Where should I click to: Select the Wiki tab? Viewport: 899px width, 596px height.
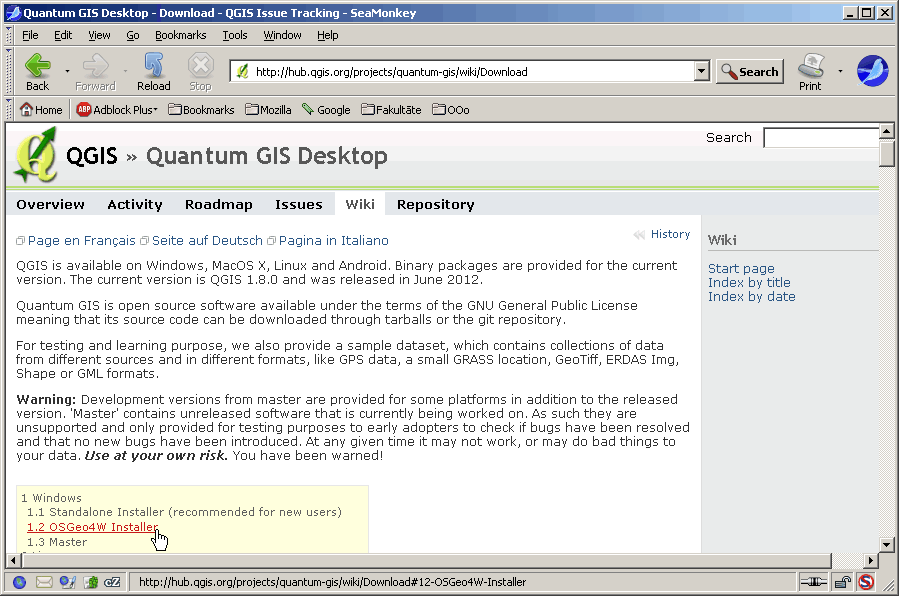(x=360, y=205)
